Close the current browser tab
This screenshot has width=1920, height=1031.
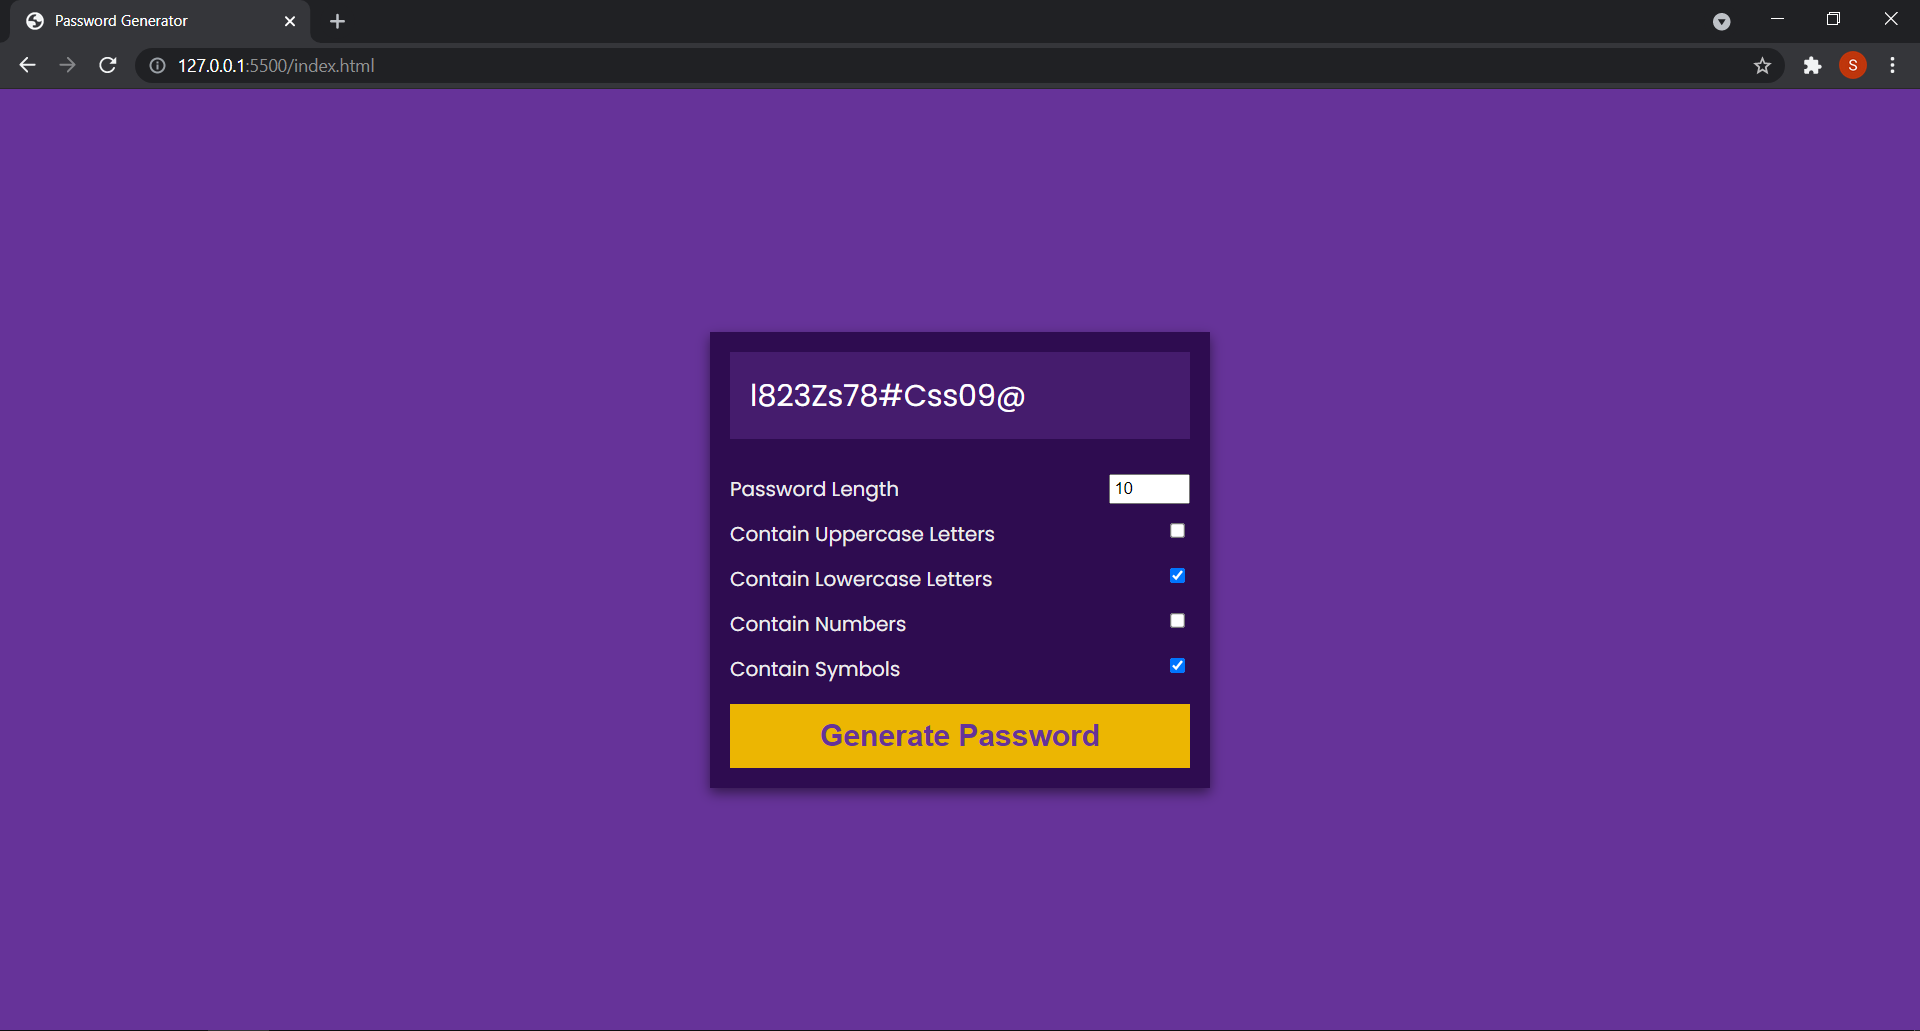pos(291,20)
